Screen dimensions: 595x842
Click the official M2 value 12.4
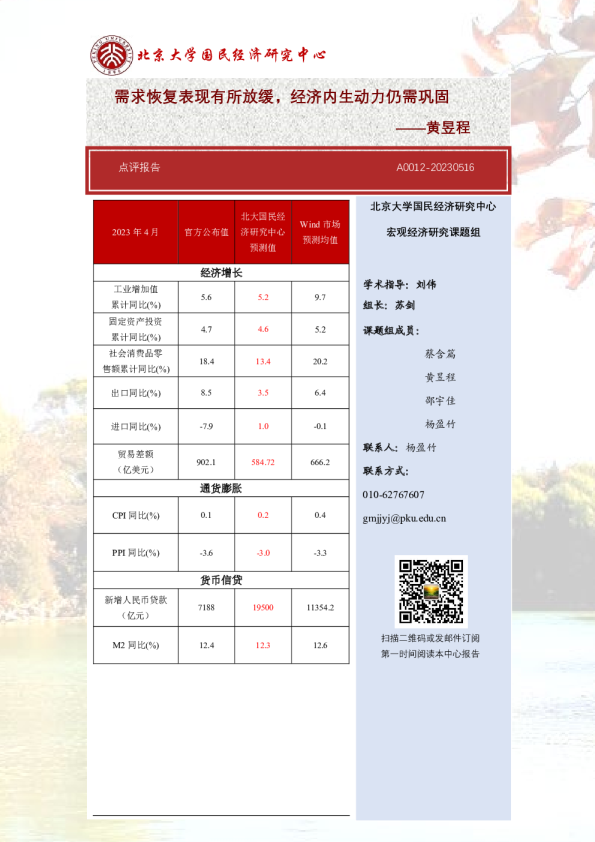coord(206,645)
